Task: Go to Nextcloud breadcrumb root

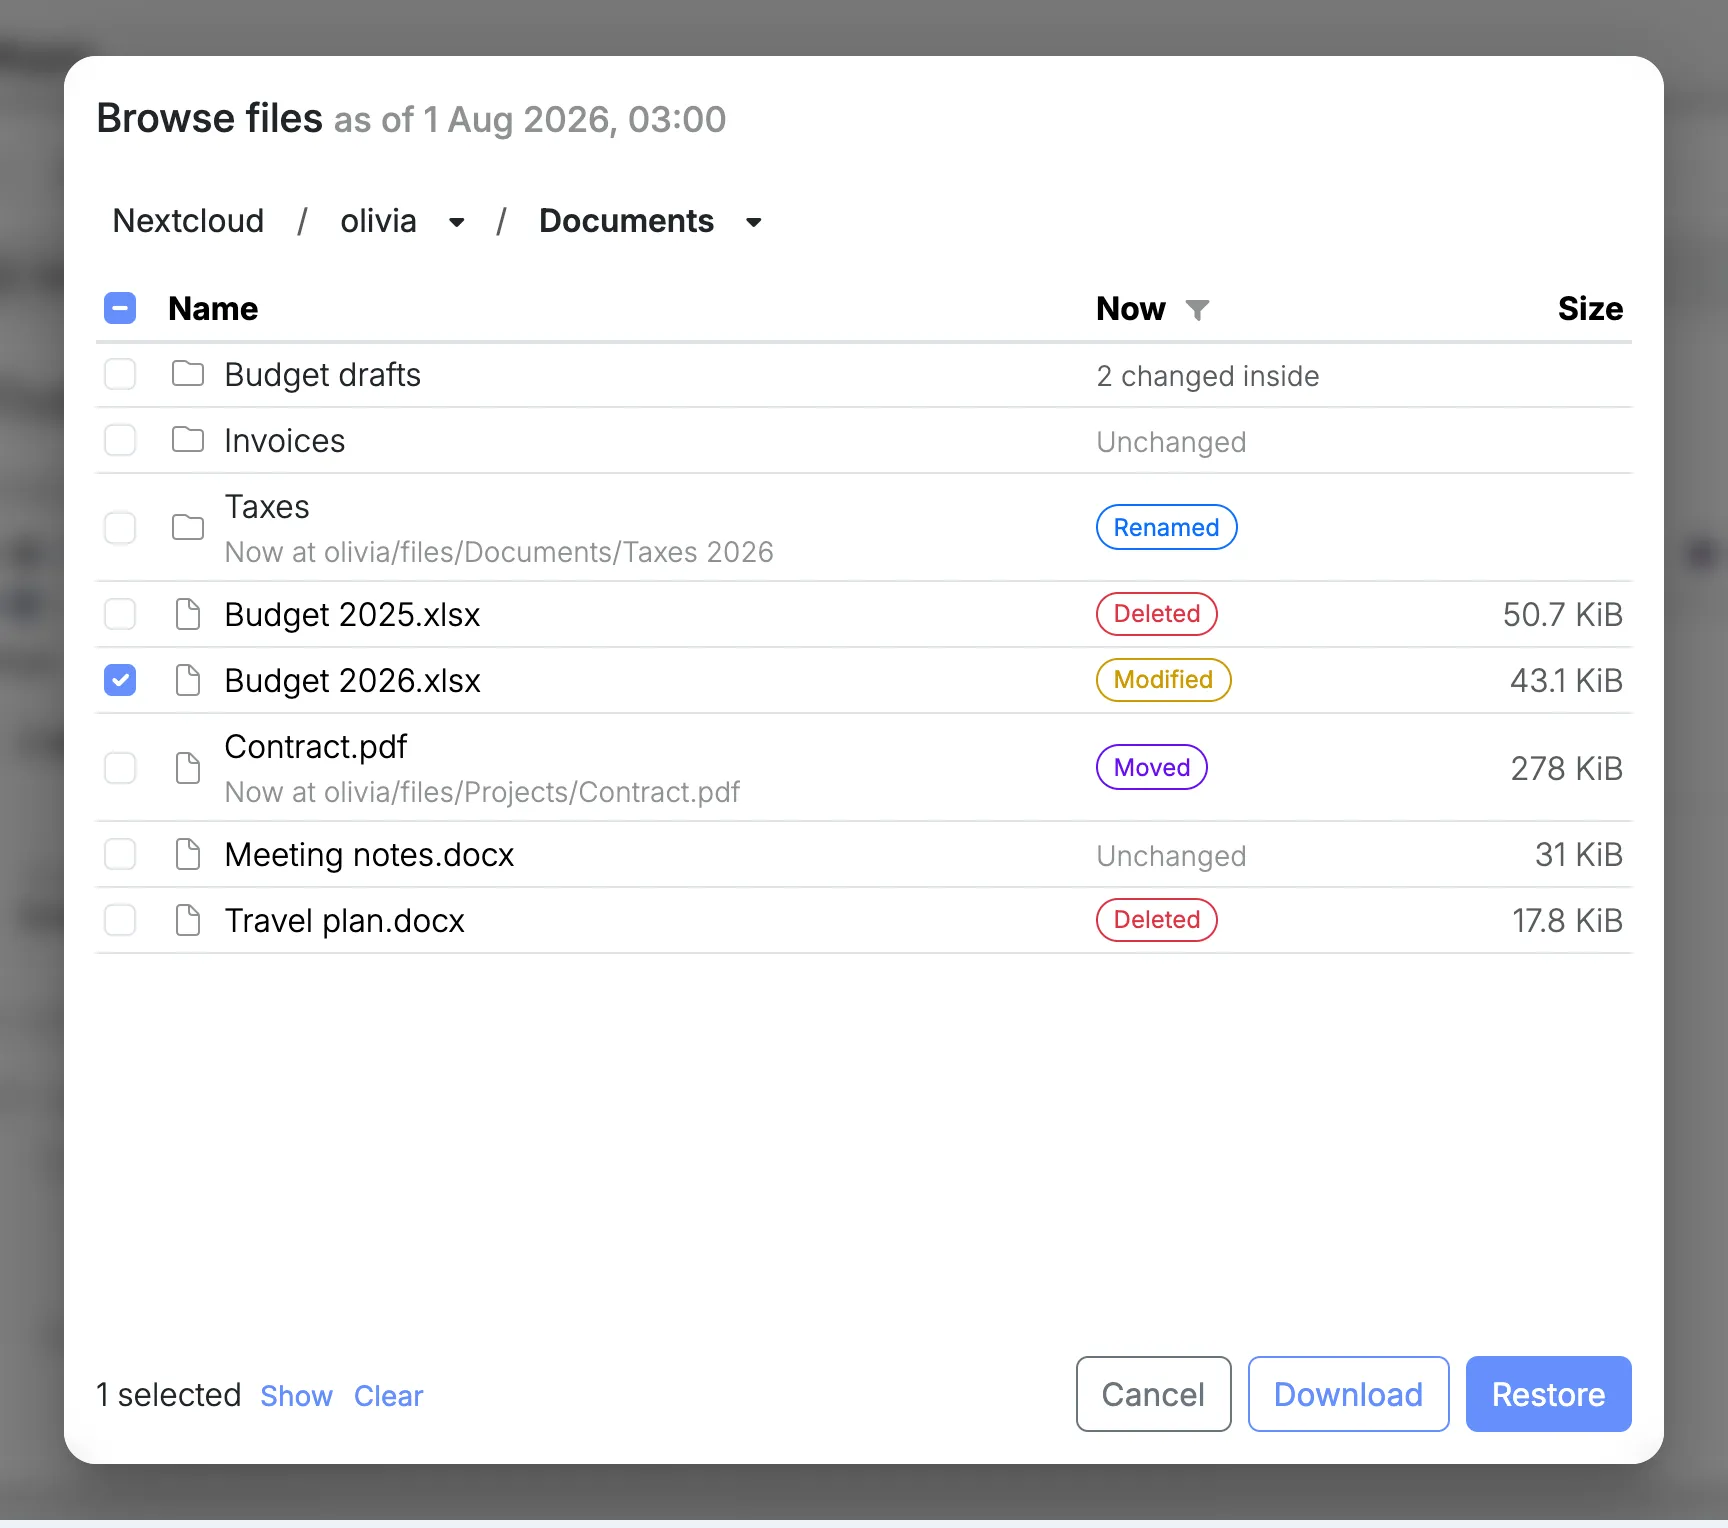Action: coord(188,221)
